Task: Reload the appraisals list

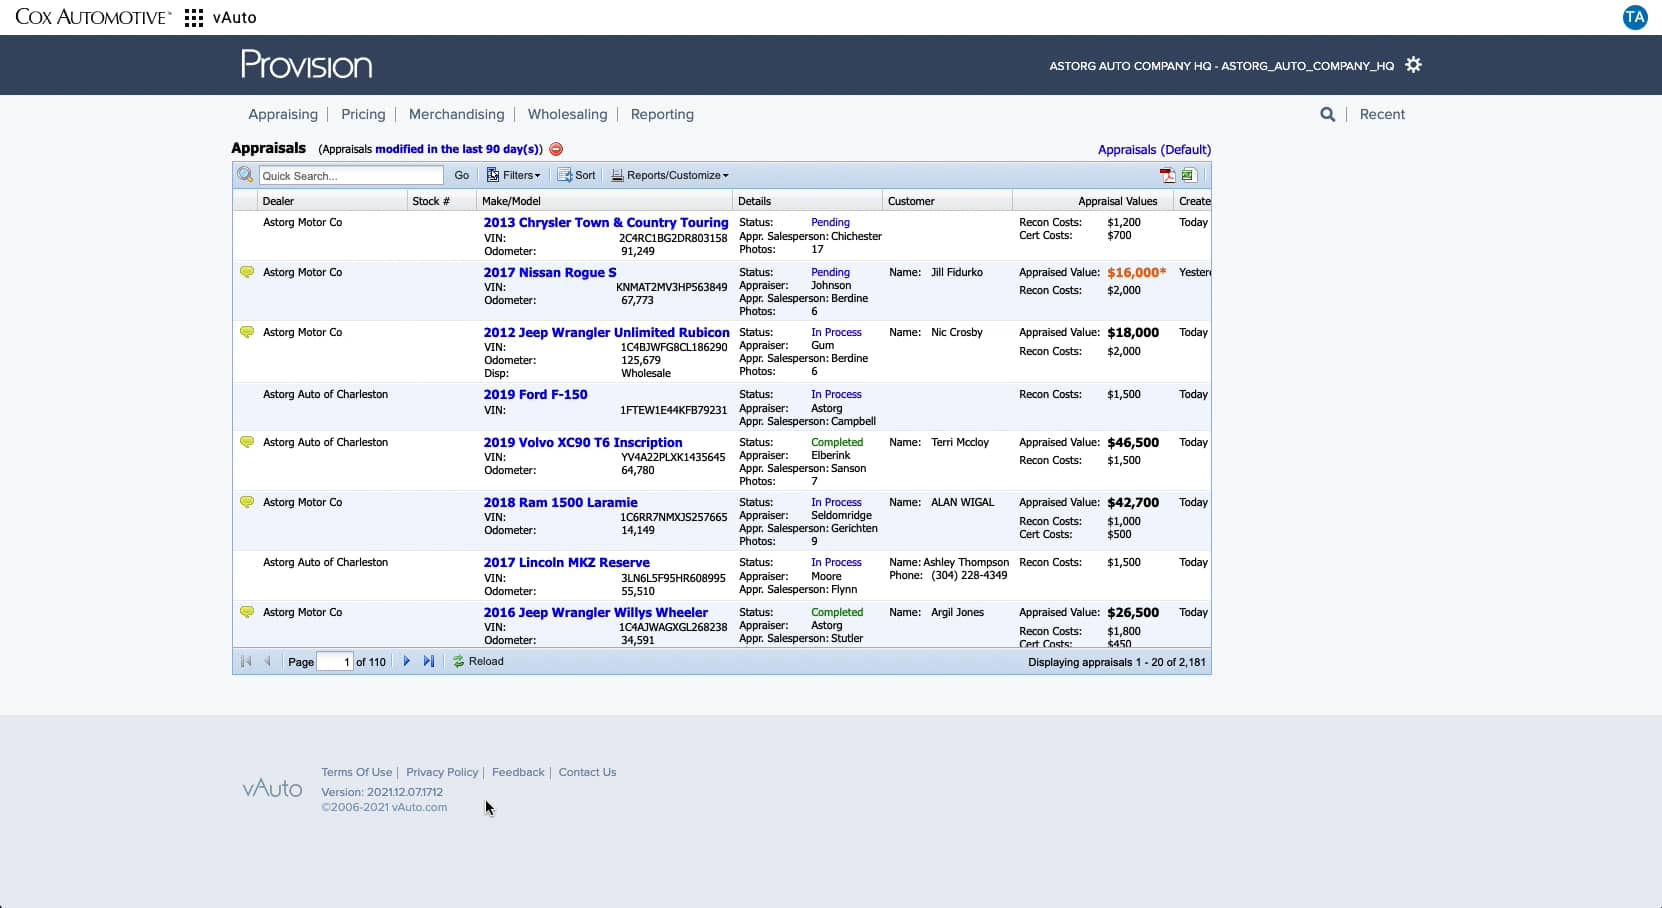Action: (x=478, y=661)
